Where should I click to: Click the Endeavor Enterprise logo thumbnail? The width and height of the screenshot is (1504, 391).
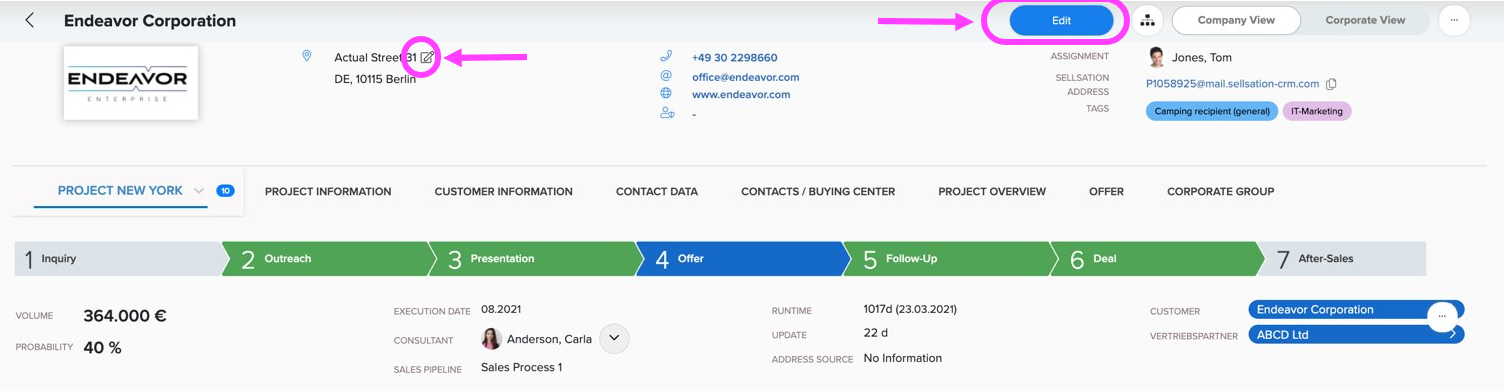pos(131,83)
